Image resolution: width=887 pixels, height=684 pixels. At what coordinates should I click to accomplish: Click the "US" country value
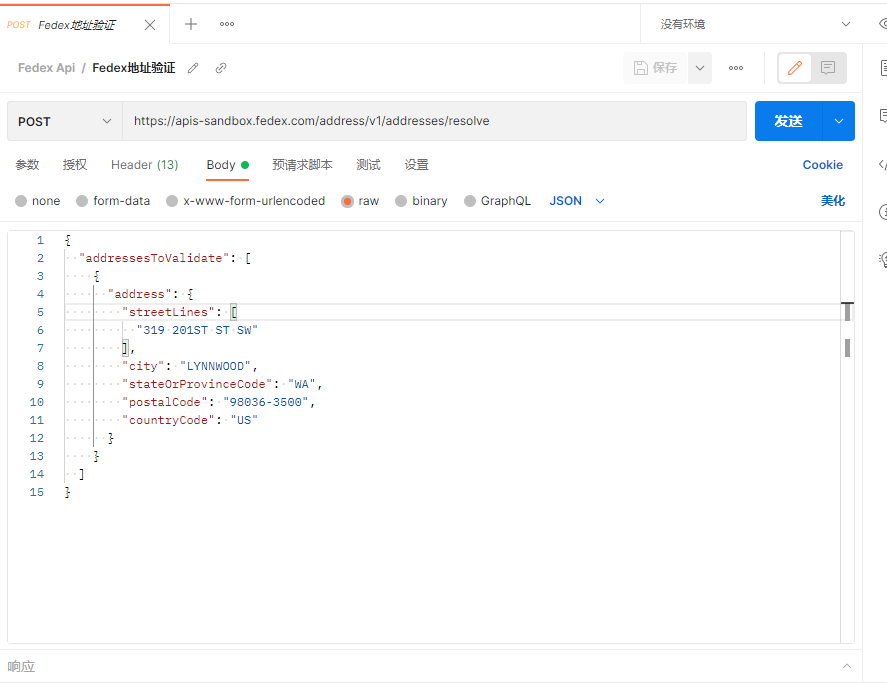click(x=244, y=420)
